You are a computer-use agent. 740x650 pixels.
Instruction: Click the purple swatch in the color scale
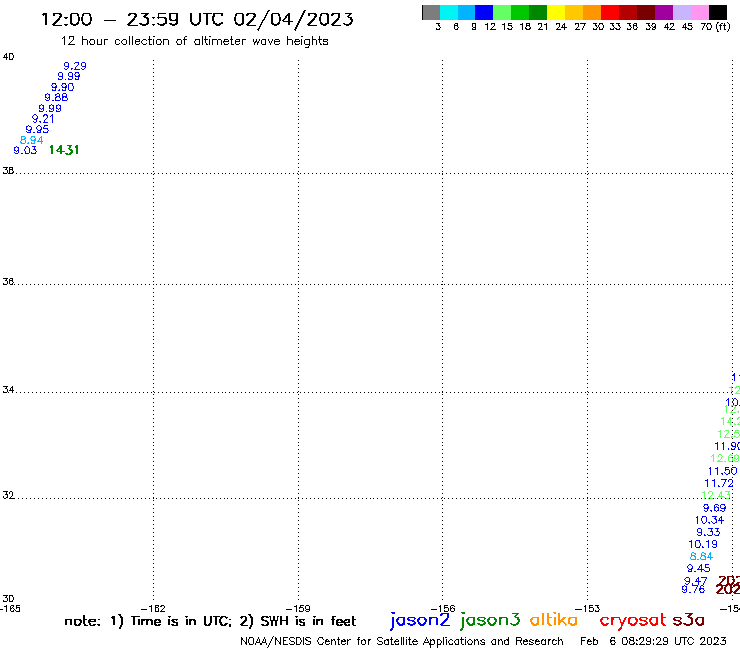coord(664,12)
